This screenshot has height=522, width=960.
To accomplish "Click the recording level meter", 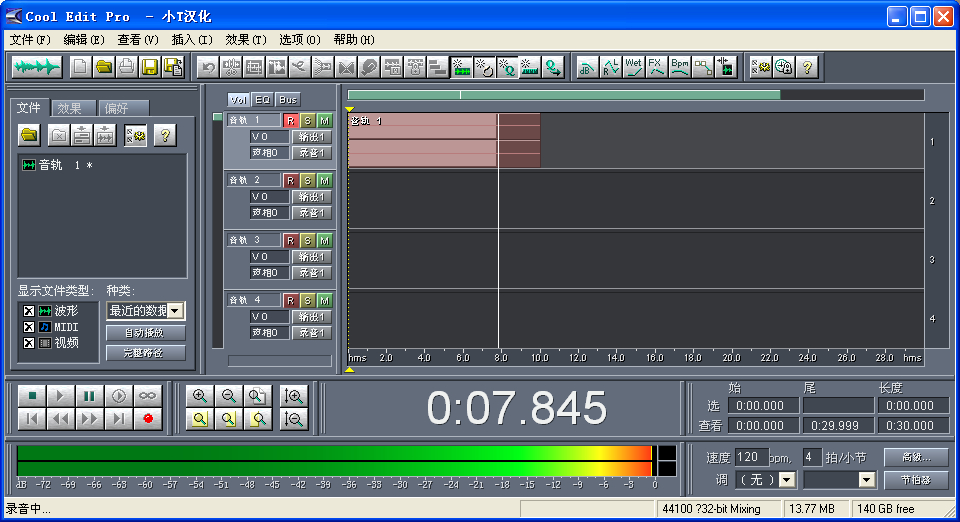I will (347, 461).
